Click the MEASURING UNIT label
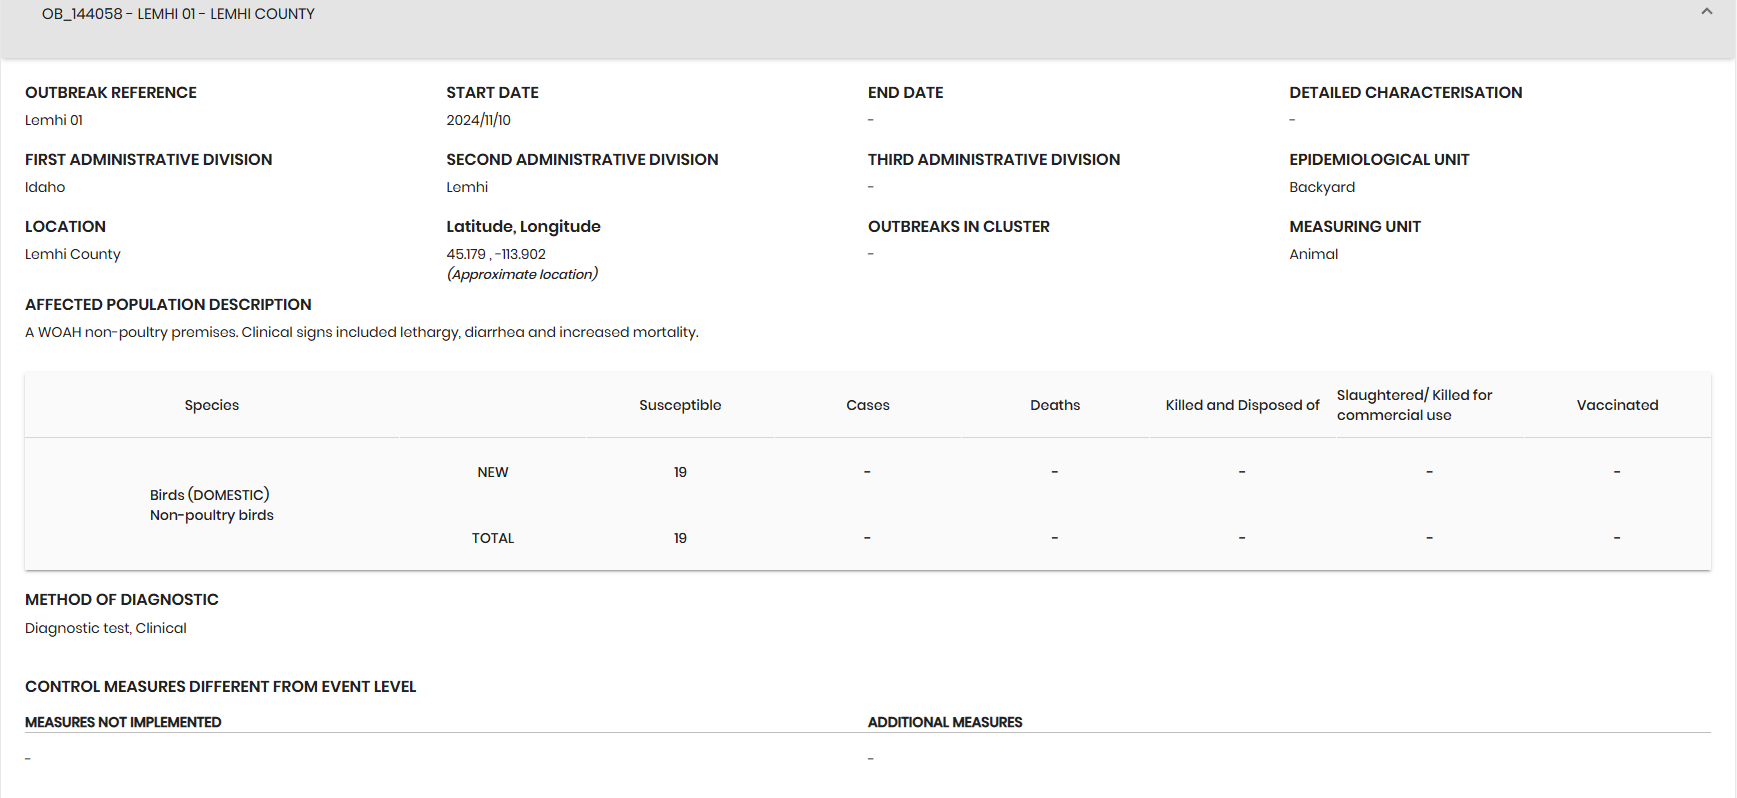The height and width of the screenshot is (798, 1737). point(1355,227)
